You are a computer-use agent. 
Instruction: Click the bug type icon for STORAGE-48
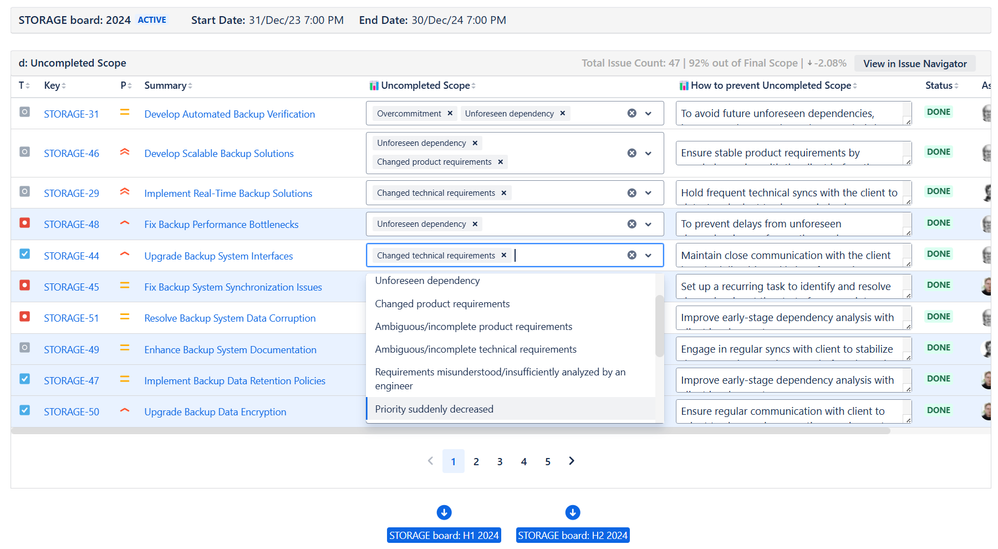pyautogui.click(x=24, y=223)
